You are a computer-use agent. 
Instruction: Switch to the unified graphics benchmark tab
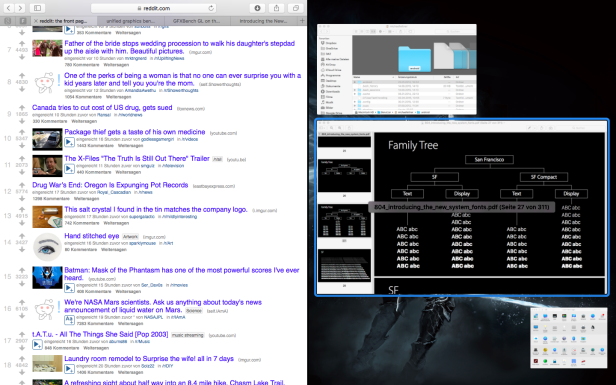(x=131, y=21)
